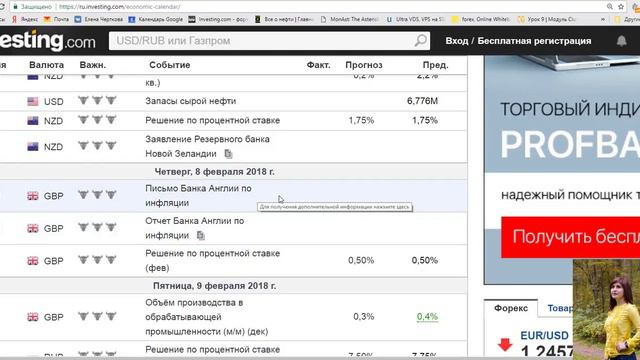
Task: Bookmark this page with the star icon
Action: [x=621, y=7]
